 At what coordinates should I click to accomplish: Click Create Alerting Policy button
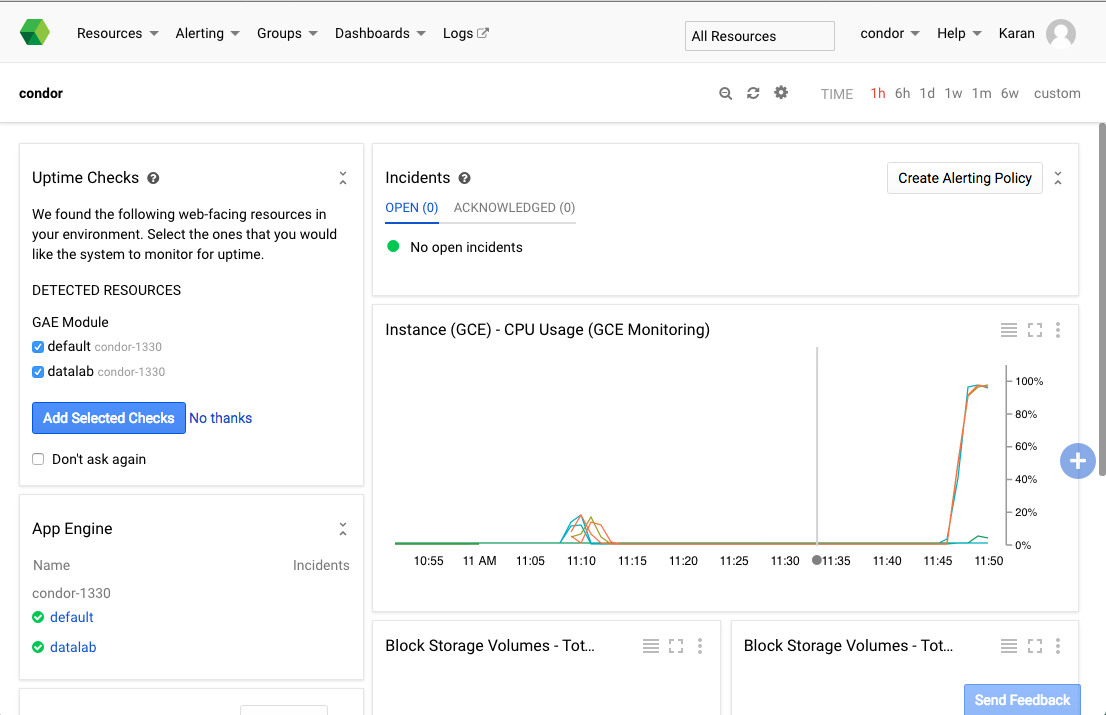(965, 178)
